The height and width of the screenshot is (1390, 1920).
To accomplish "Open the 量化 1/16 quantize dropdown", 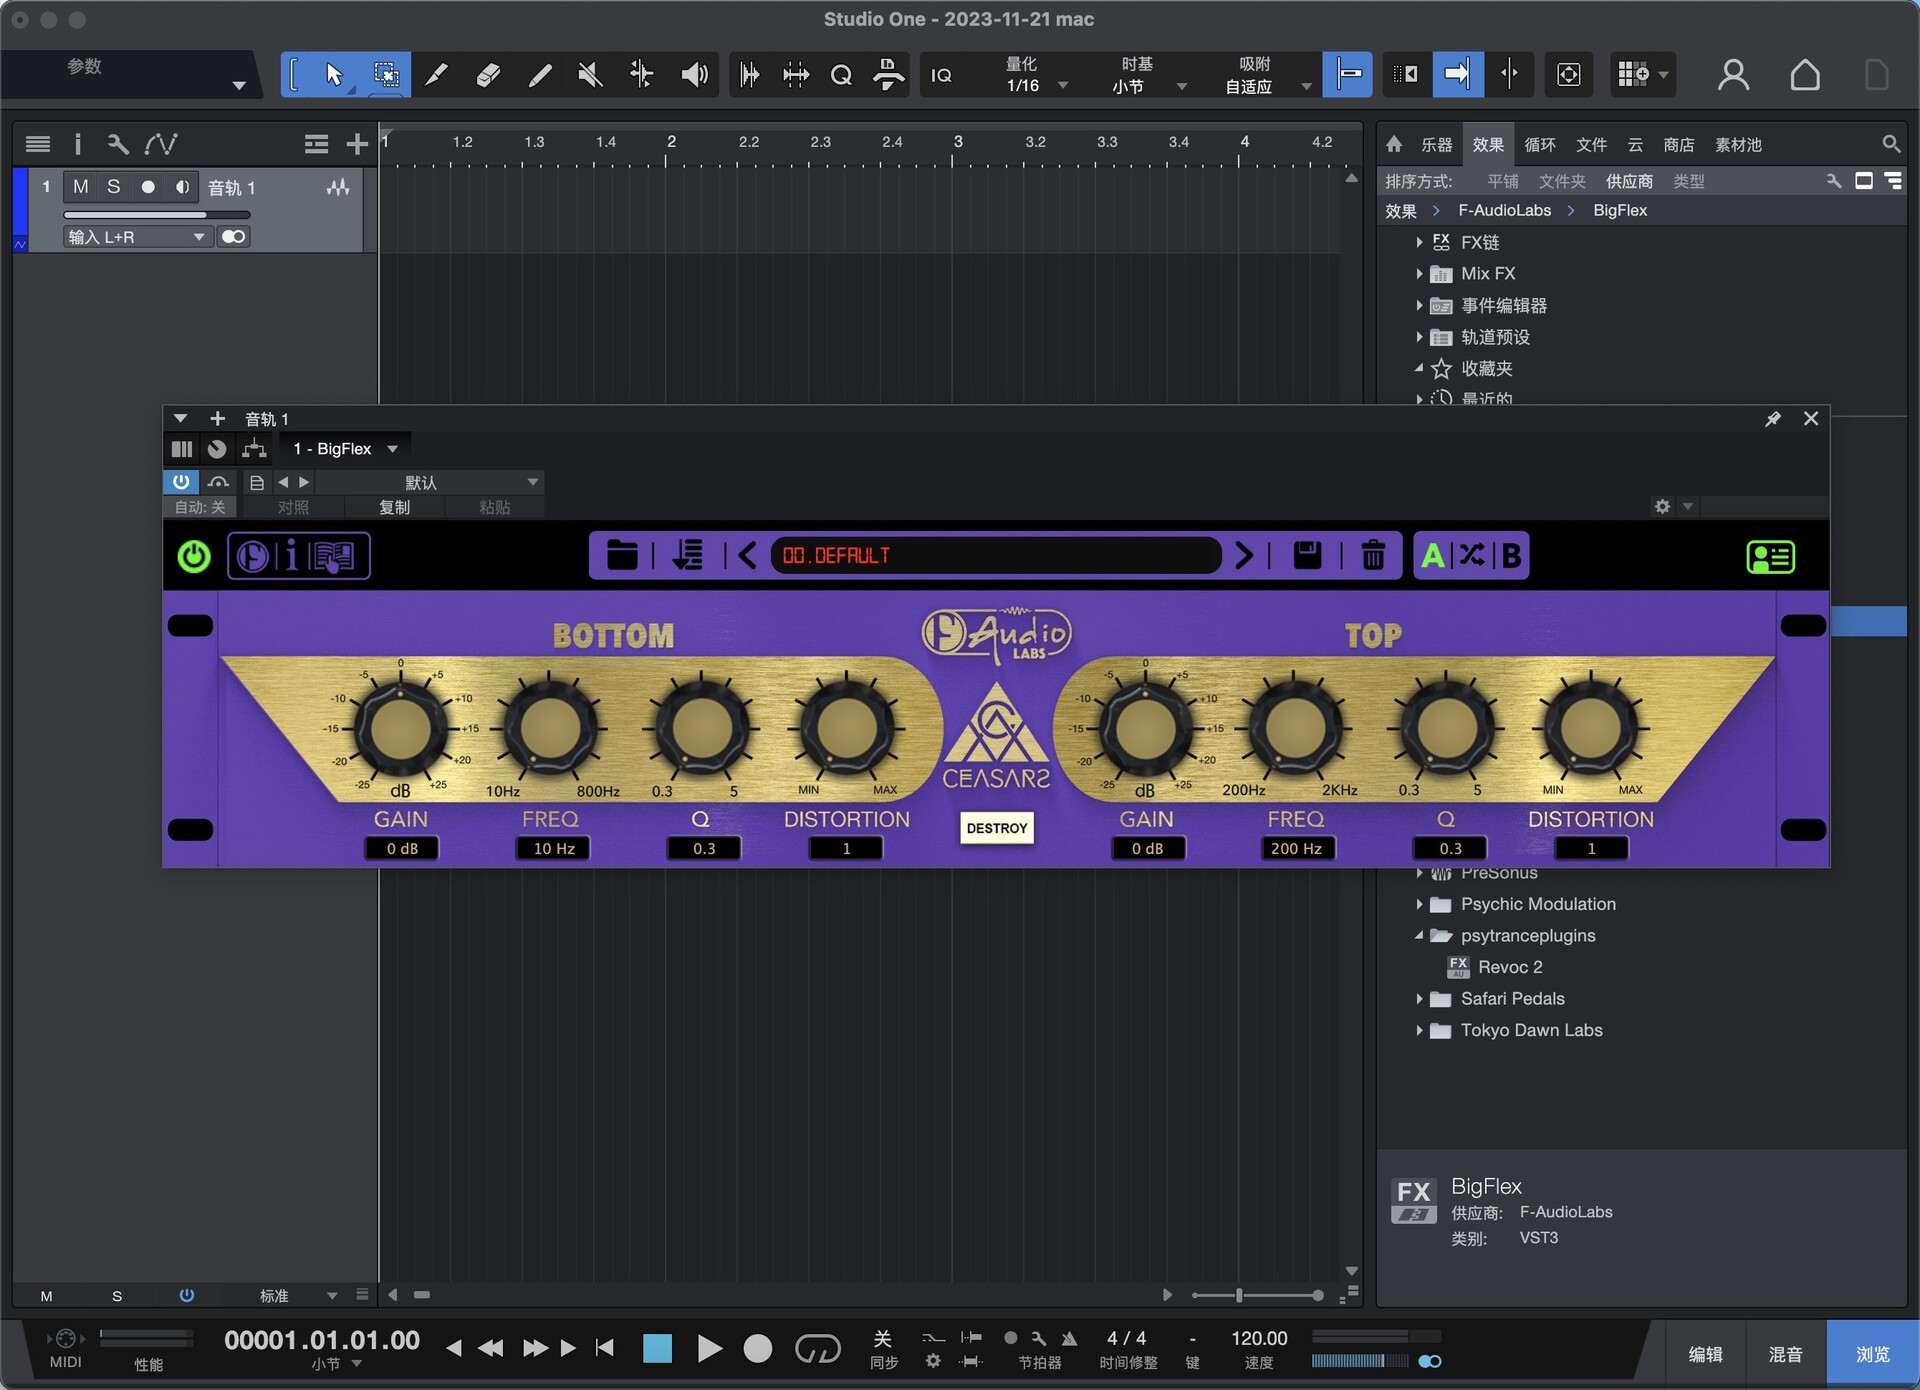I will 1035,75.
